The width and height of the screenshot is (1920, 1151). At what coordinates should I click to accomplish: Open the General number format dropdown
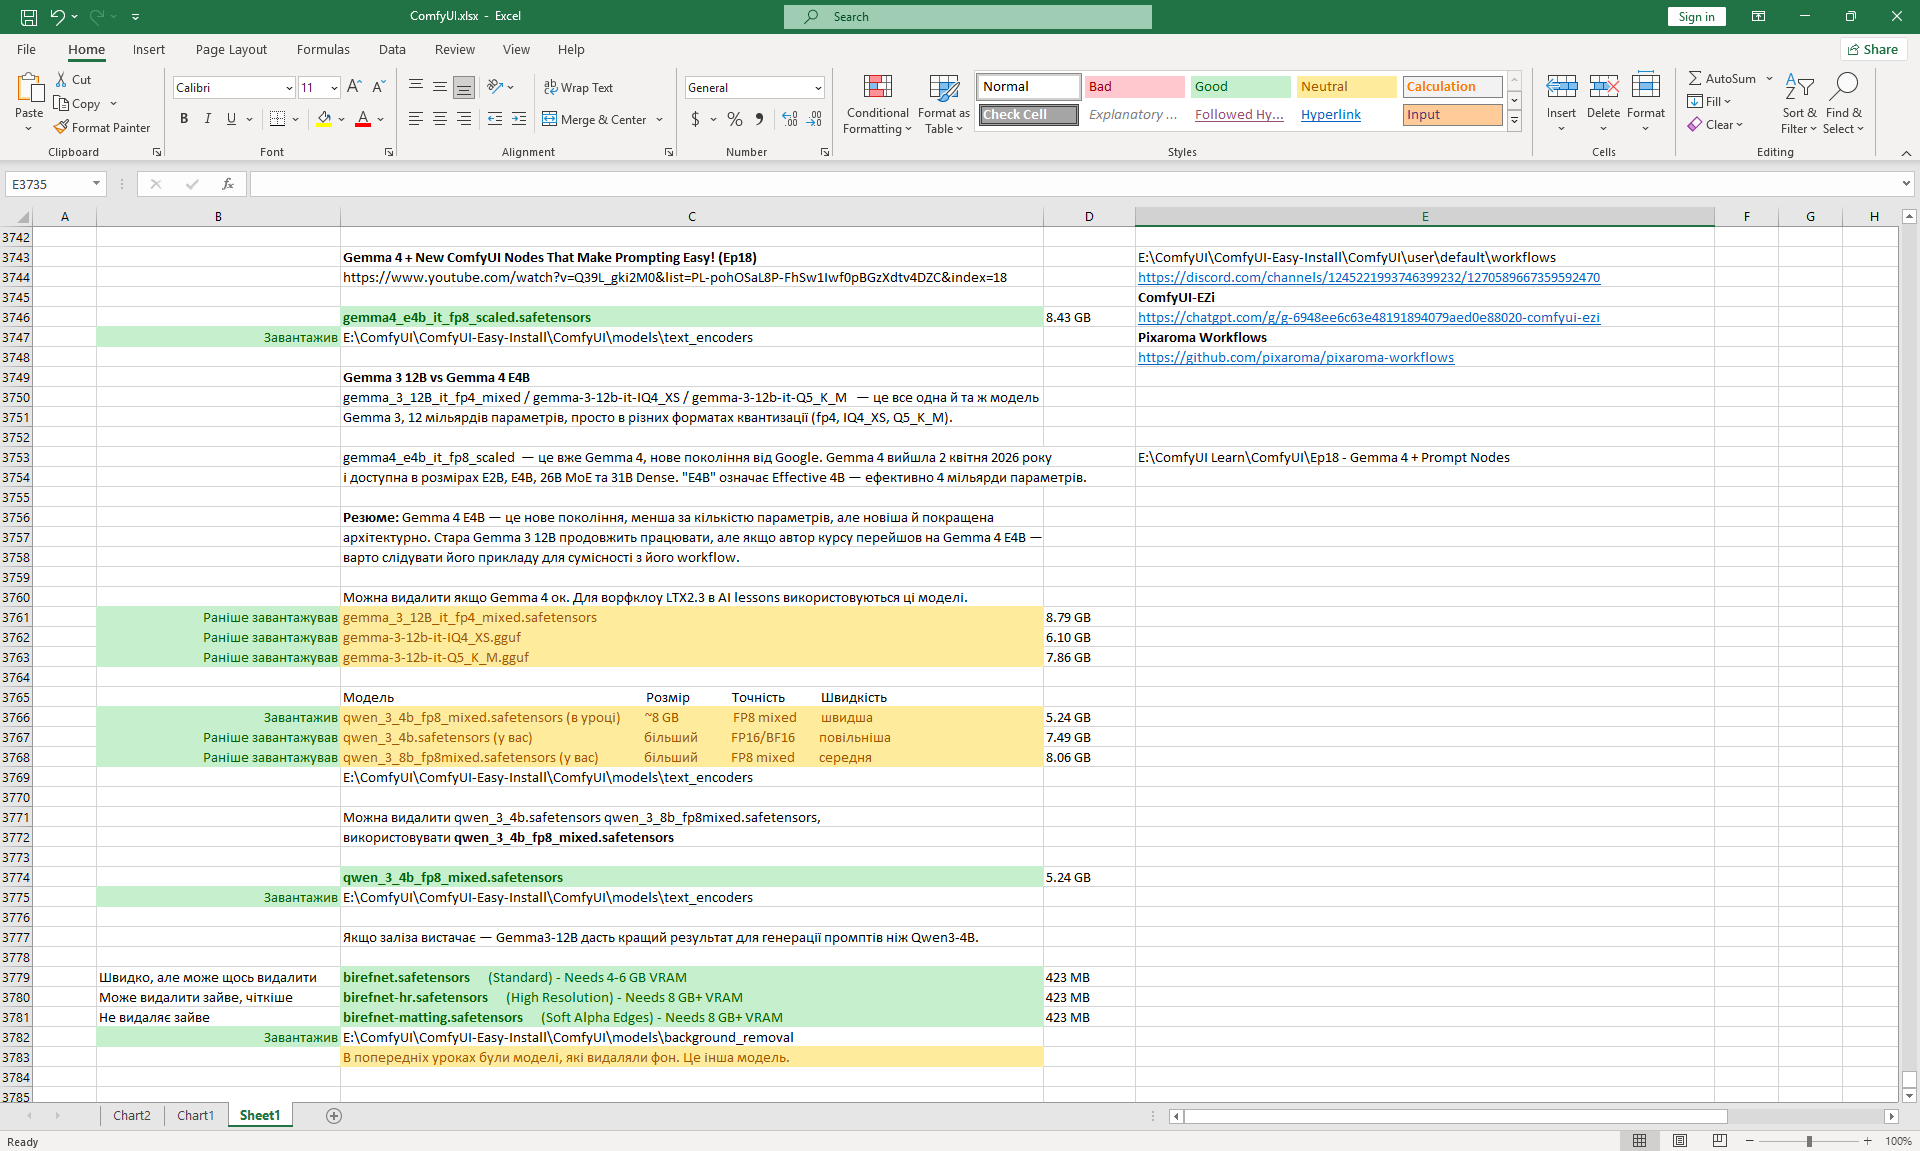(x=818, y=88)
